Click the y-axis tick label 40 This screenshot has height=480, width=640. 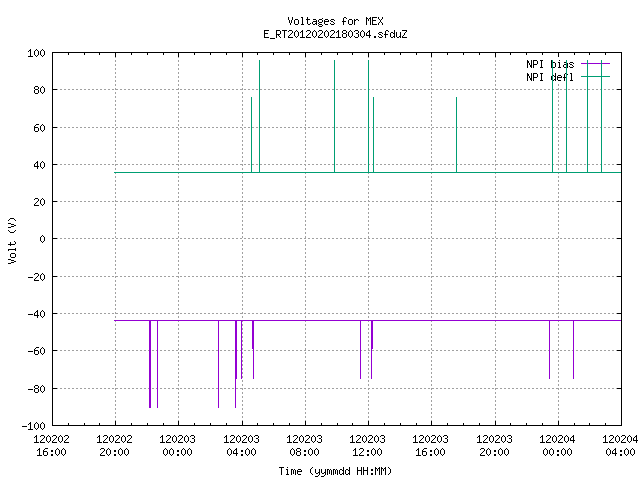pyautogui.click(x=39, y=165)
